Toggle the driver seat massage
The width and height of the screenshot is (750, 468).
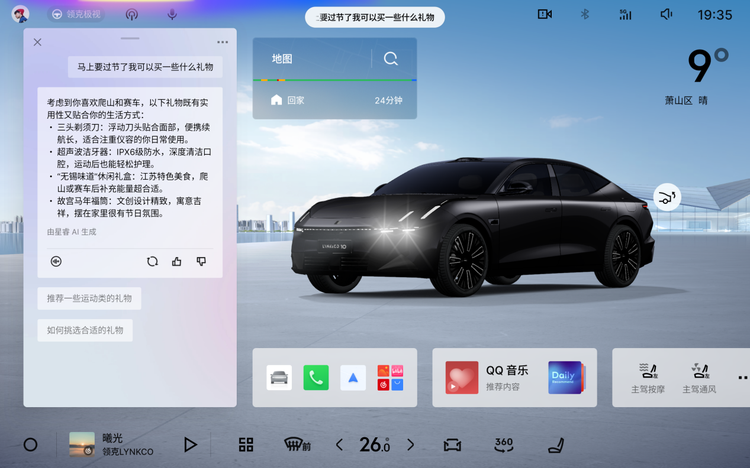tap(648, 377)
